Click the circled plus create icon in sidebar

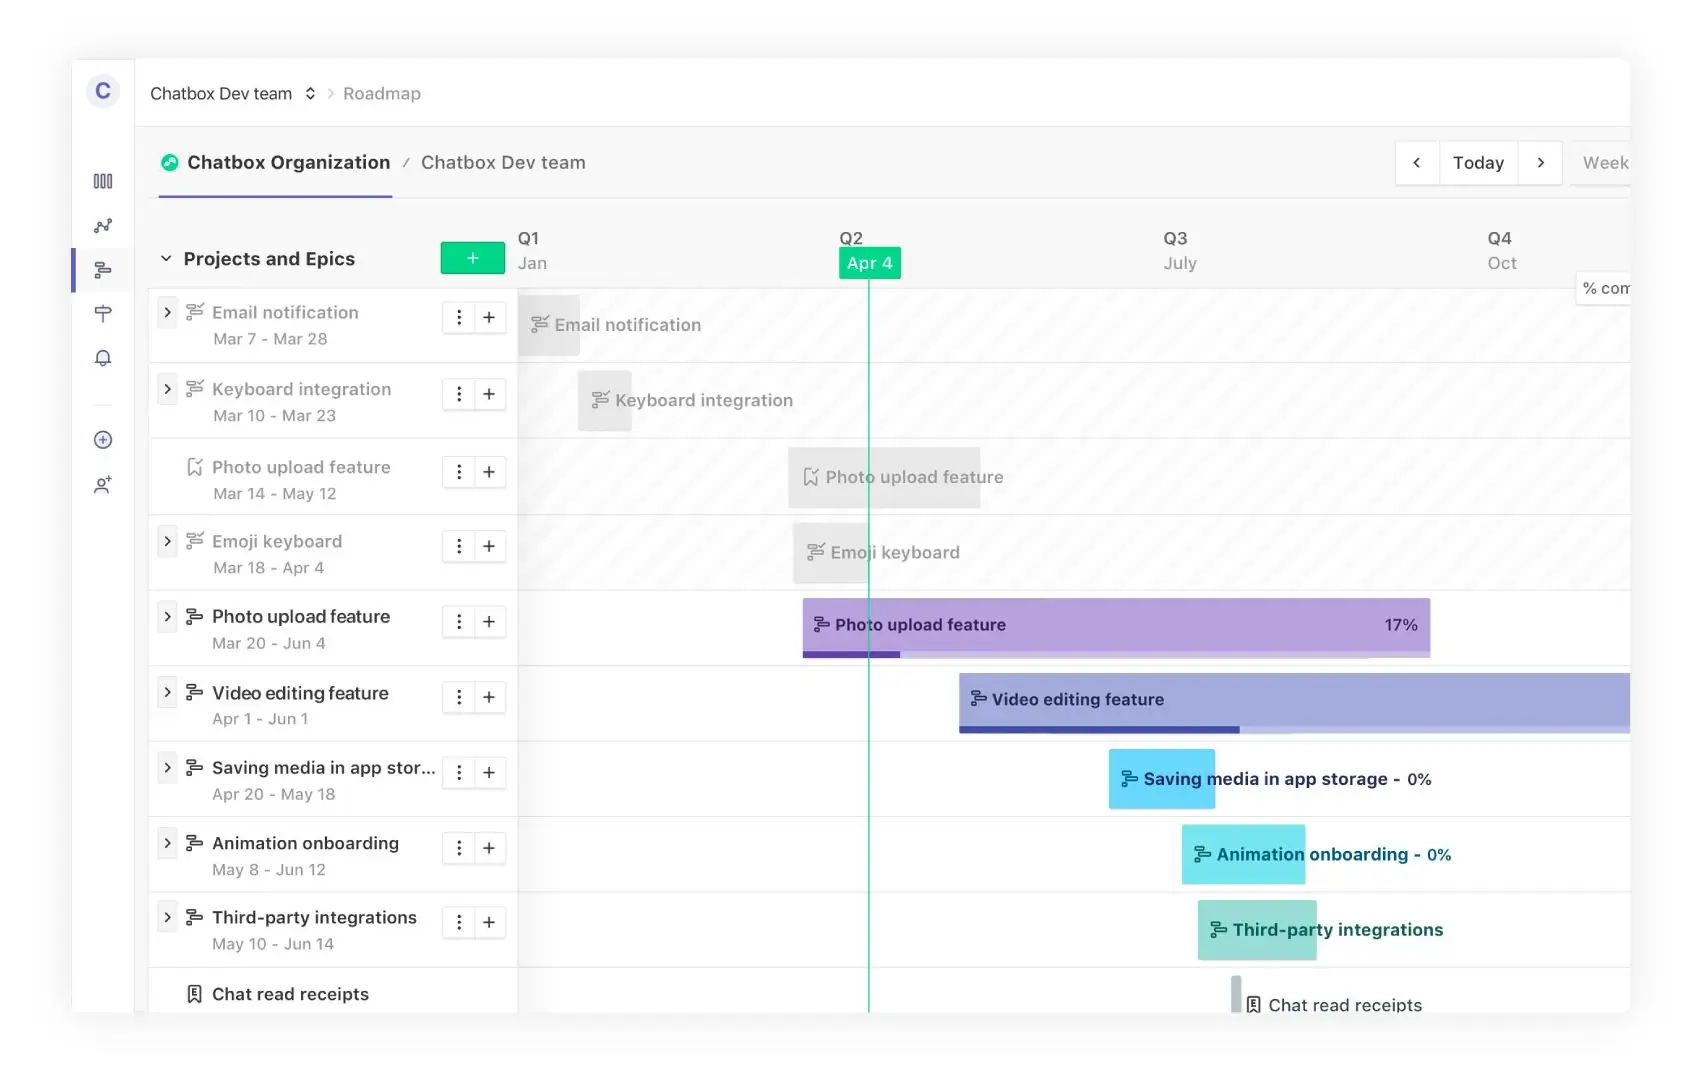tap(103, 440)
